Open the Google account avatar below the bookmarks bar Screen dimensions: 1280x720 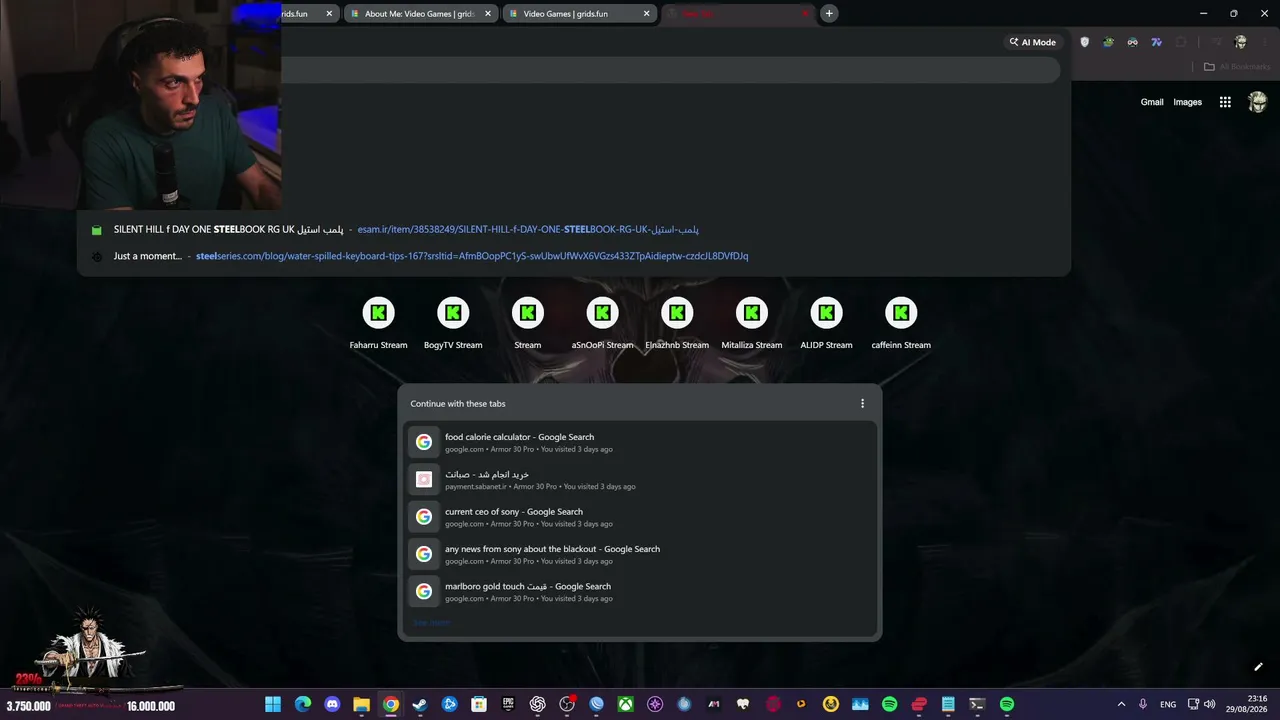click(x=1258, y=102)
